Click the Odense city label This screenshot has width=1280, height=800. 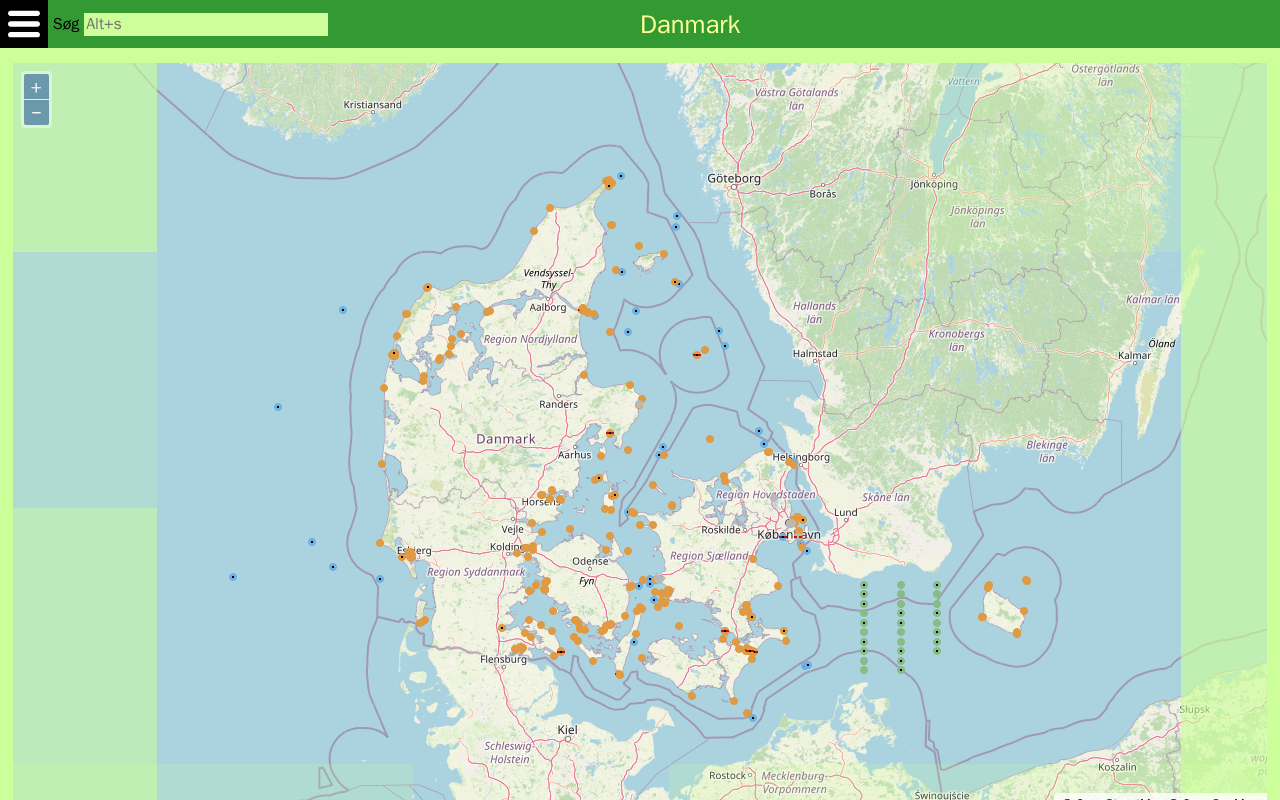tap(590, 561)
